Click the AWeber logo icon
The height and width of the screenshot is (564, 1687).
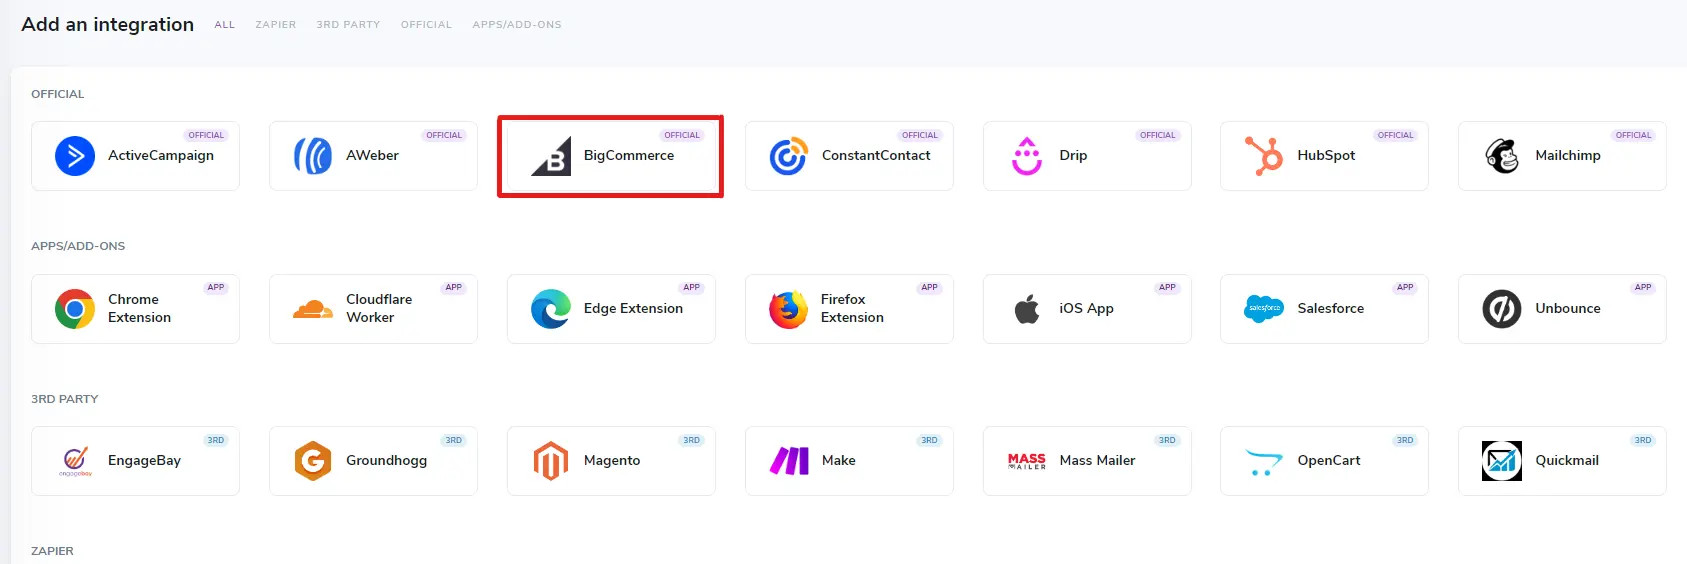point(313,156)
